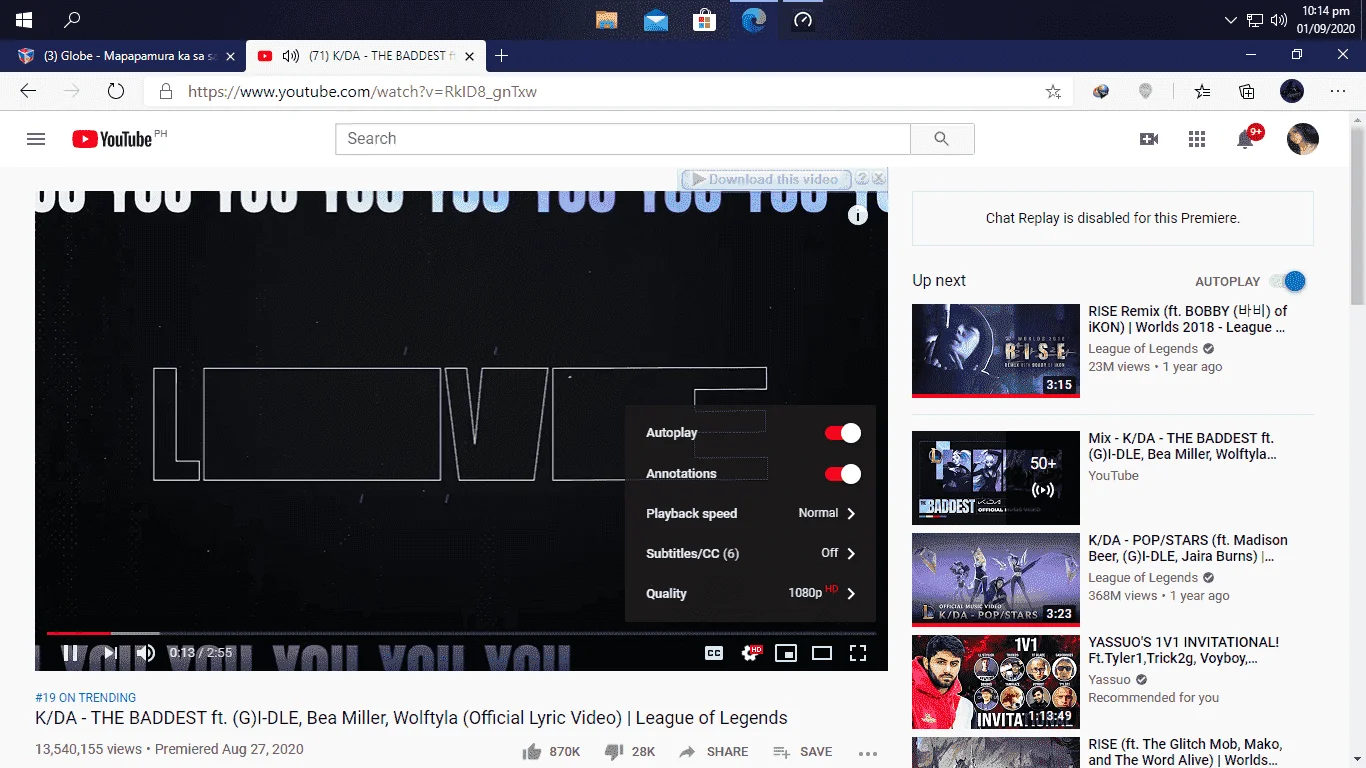Add this page to favorites star
The height and width of the screenshot is (768, 1366).
1053,92
